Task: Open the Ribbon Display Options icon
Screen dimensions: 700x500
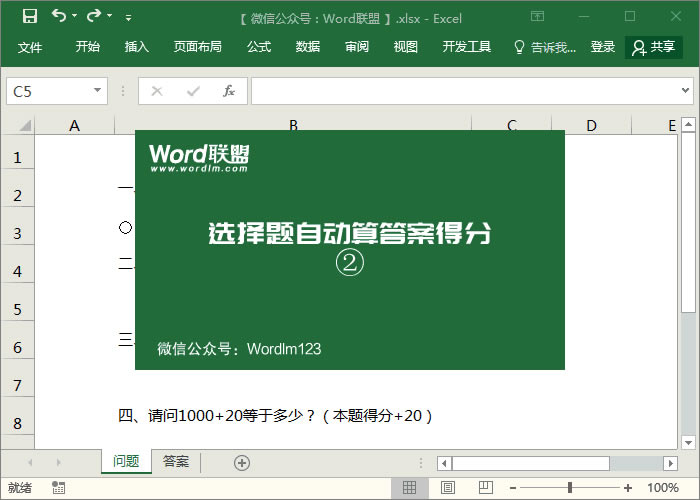Action: [537, 16]
